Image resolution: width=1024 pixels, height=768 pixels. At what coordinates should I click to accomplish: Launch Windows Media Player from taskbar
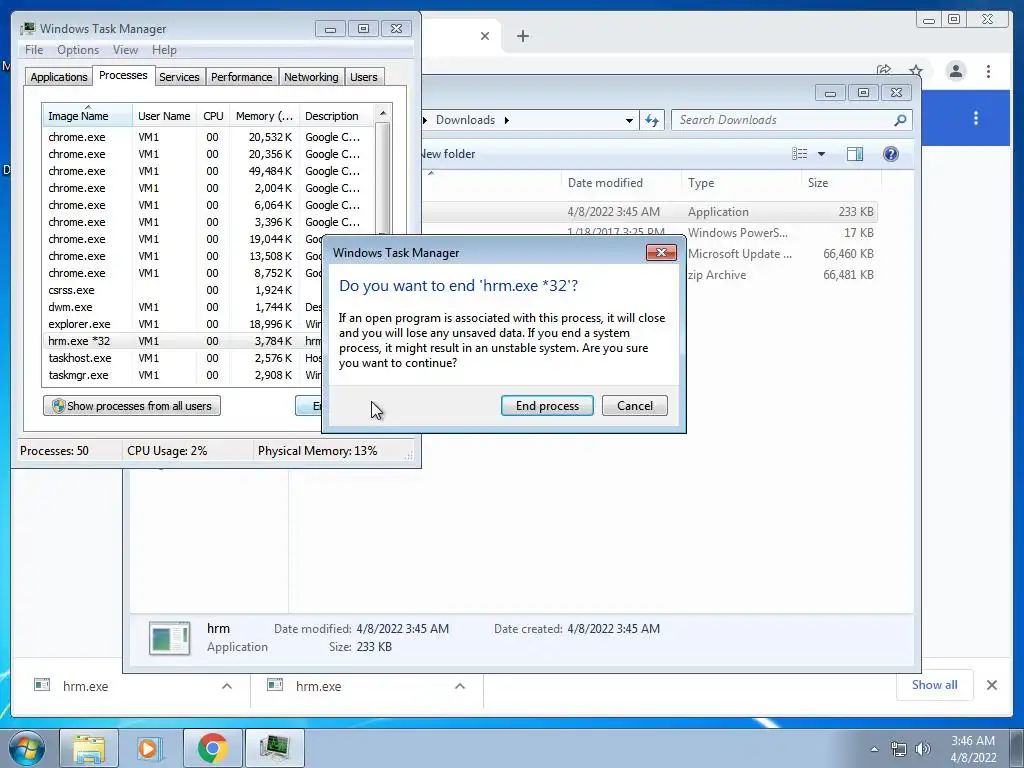(149, 748)
